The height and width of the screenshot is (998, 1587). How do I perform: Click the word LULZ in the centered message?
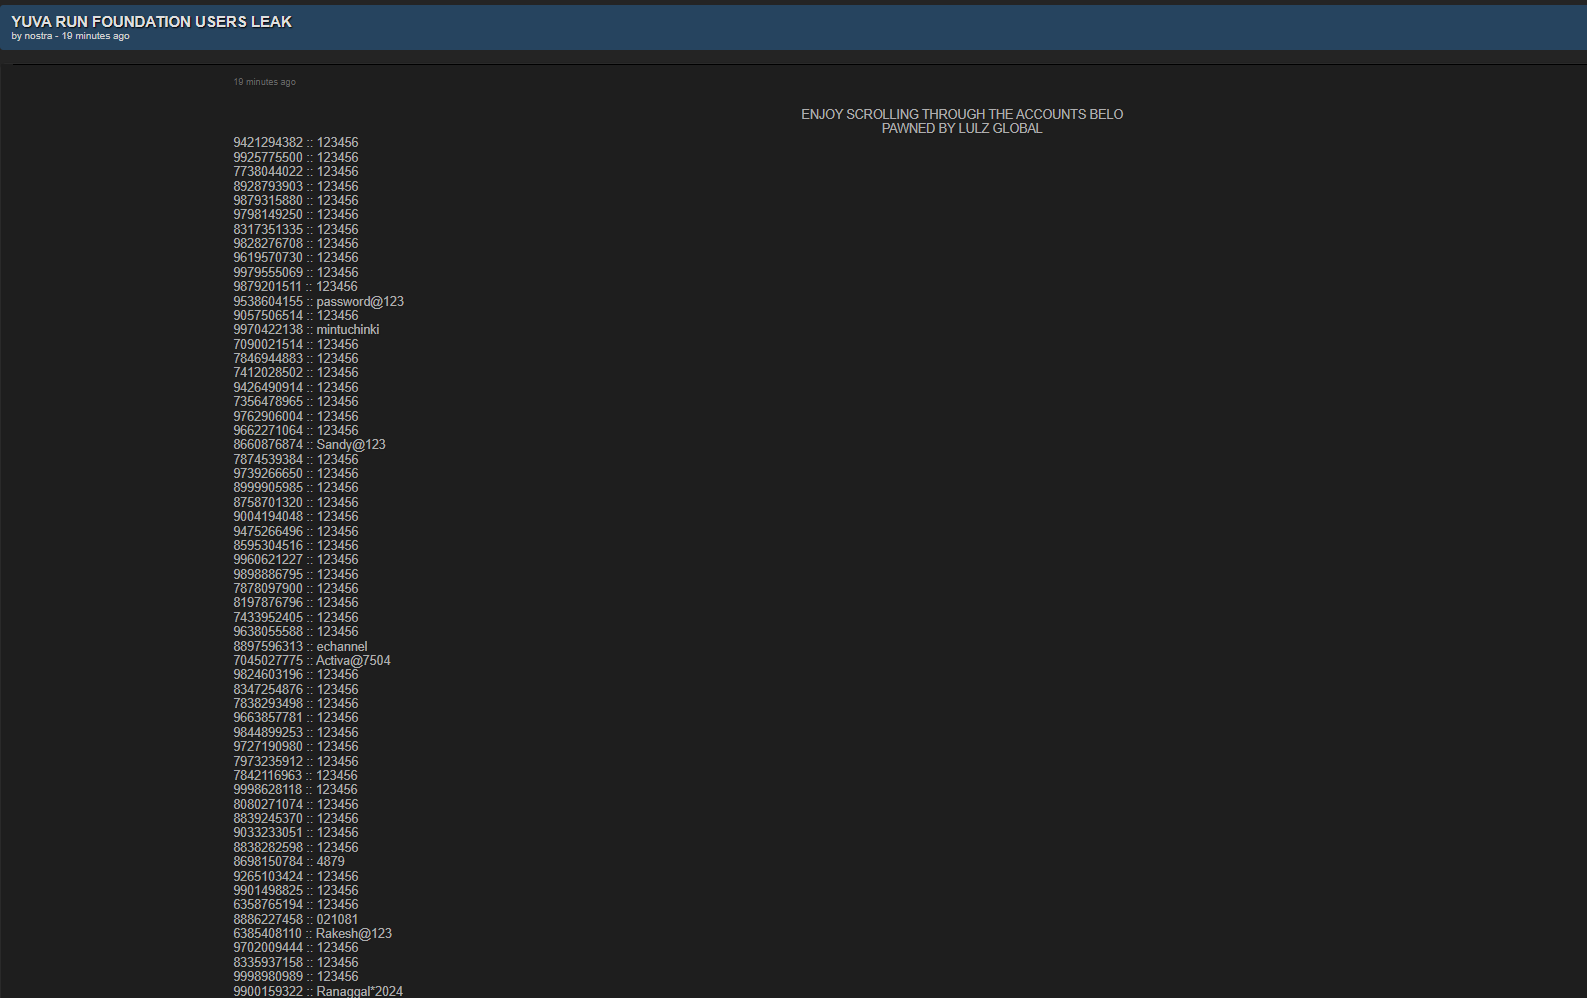pos(973,128)
